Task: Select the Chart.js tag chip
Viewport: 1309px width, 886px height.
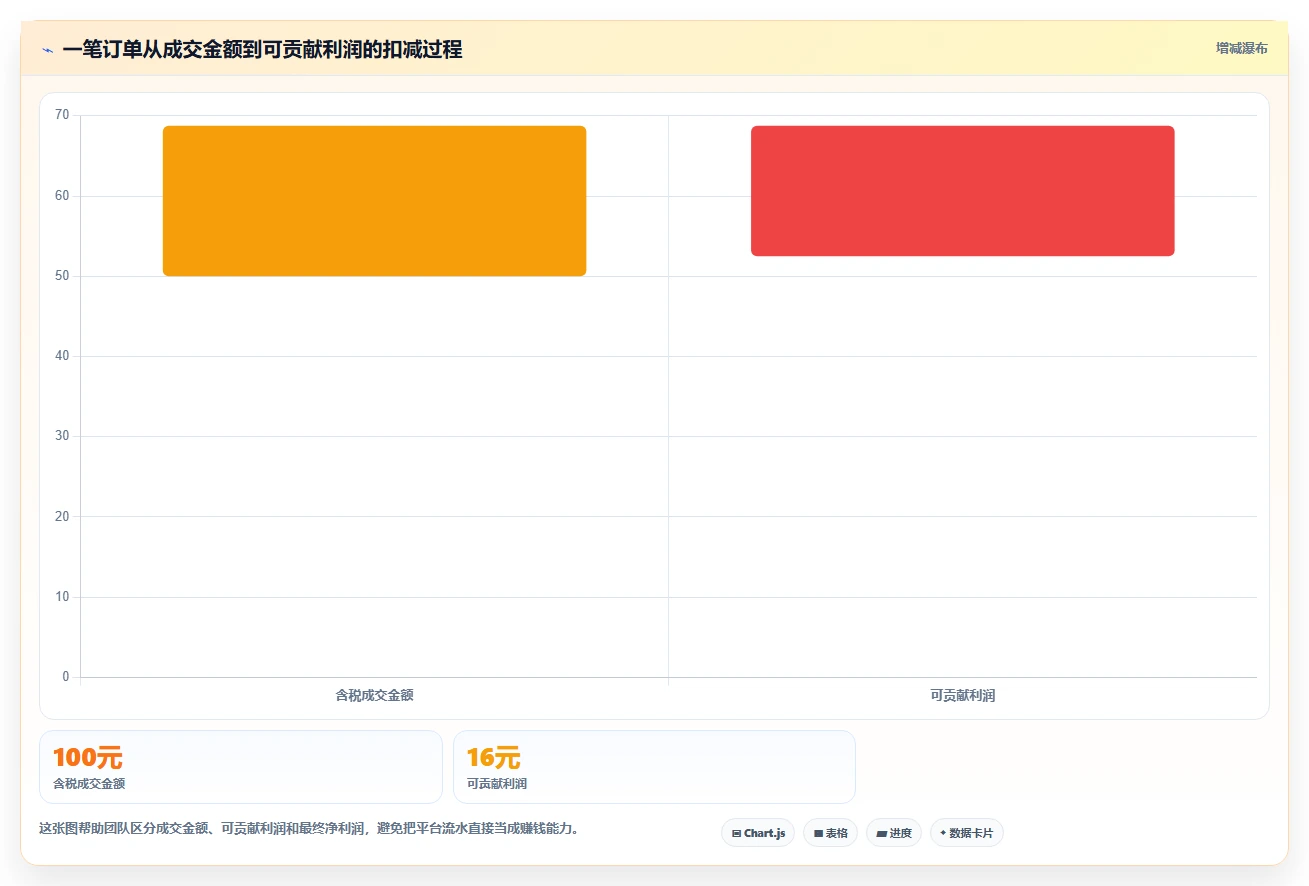Action: coord(758,833)
